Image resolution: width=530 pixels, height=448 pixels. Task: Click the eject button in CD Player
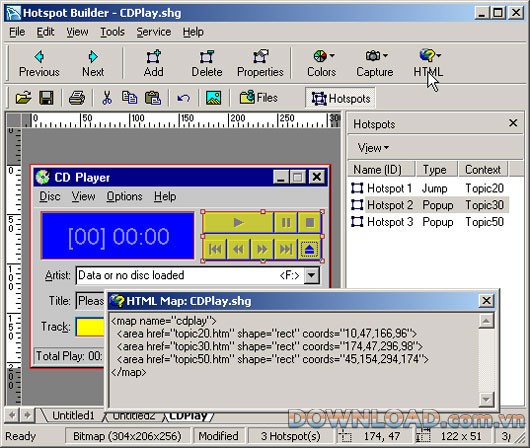pyautogui.click(x=309, y=249)
